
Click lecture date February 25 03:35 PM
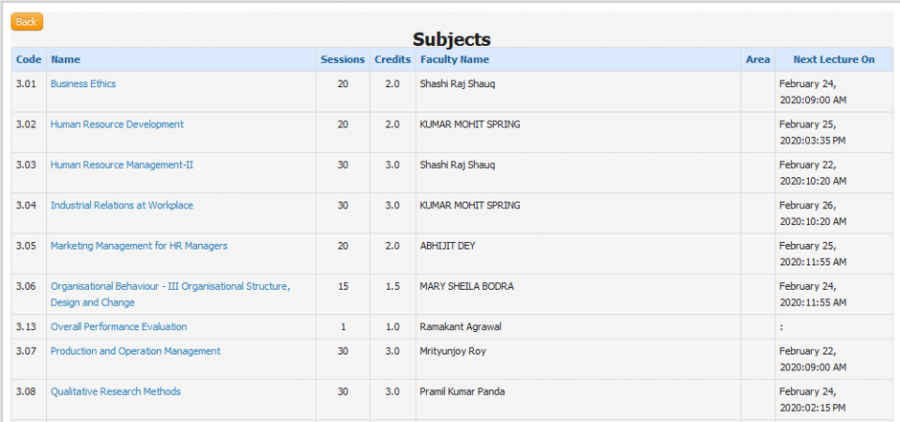click(812, 133)
